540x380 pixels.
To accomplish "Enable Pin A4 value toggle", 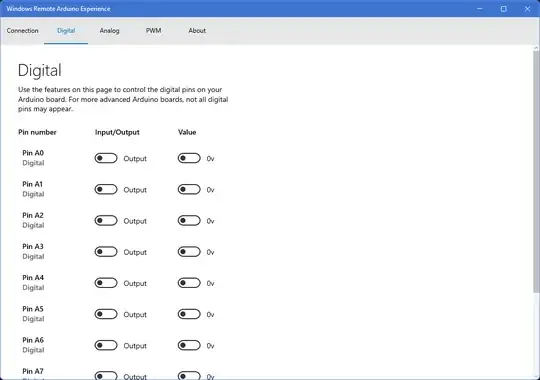I will [189, 283].
